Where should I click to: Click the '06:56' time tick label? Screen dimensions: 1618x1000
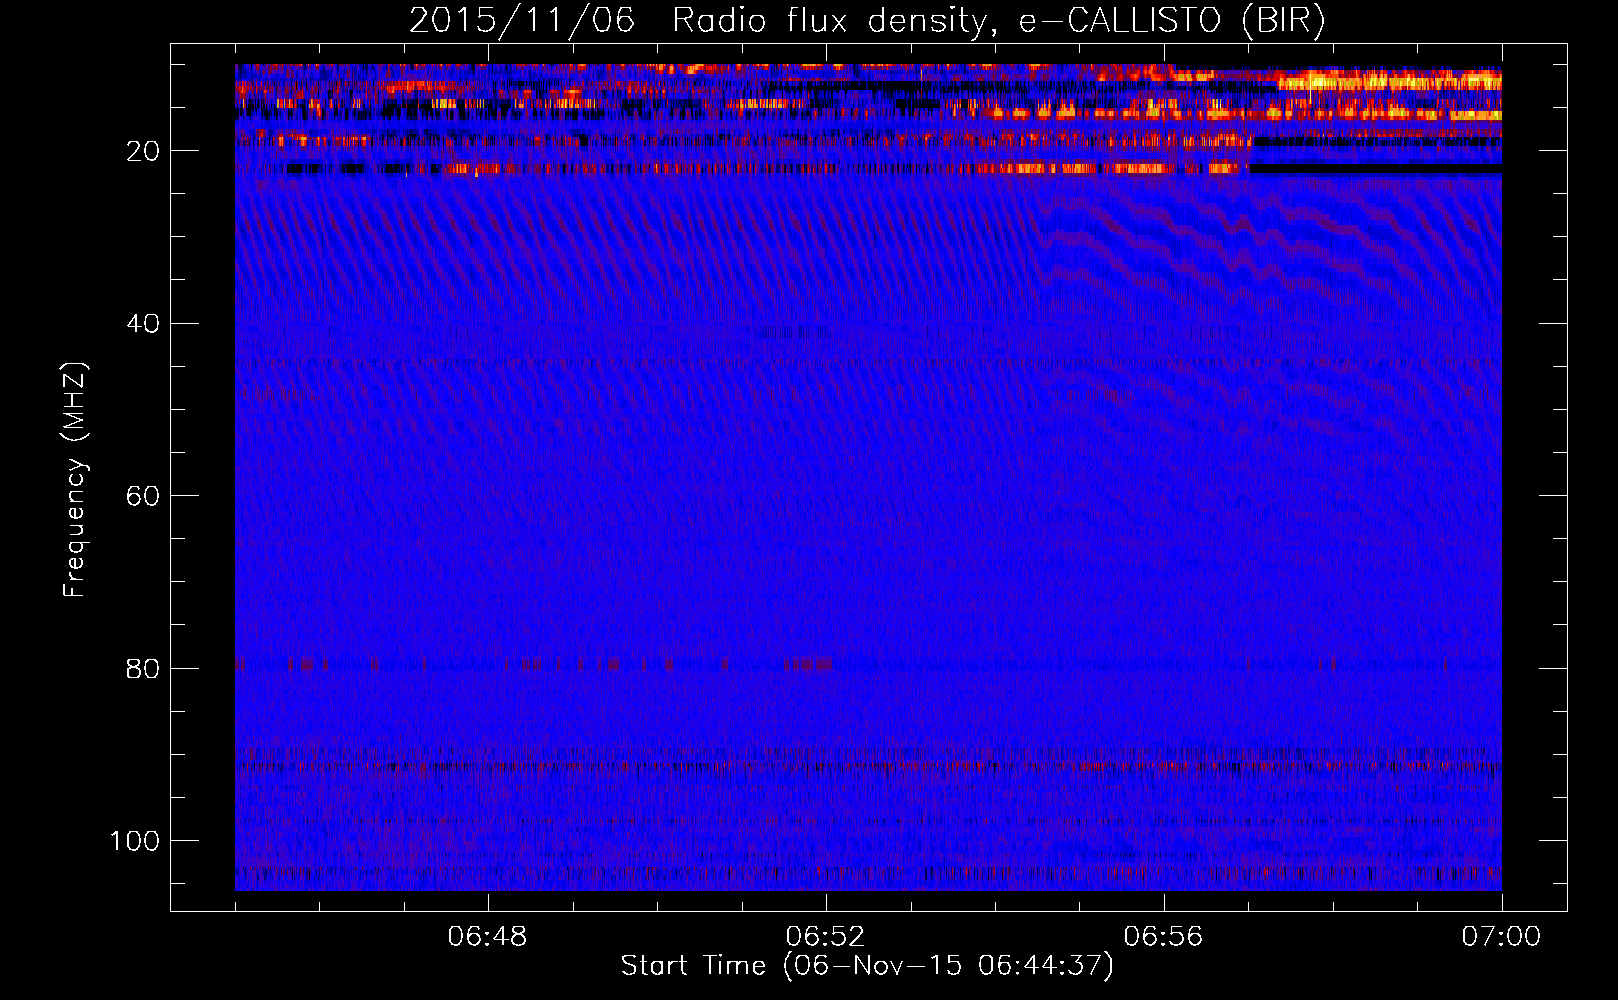pos(1164,937)
